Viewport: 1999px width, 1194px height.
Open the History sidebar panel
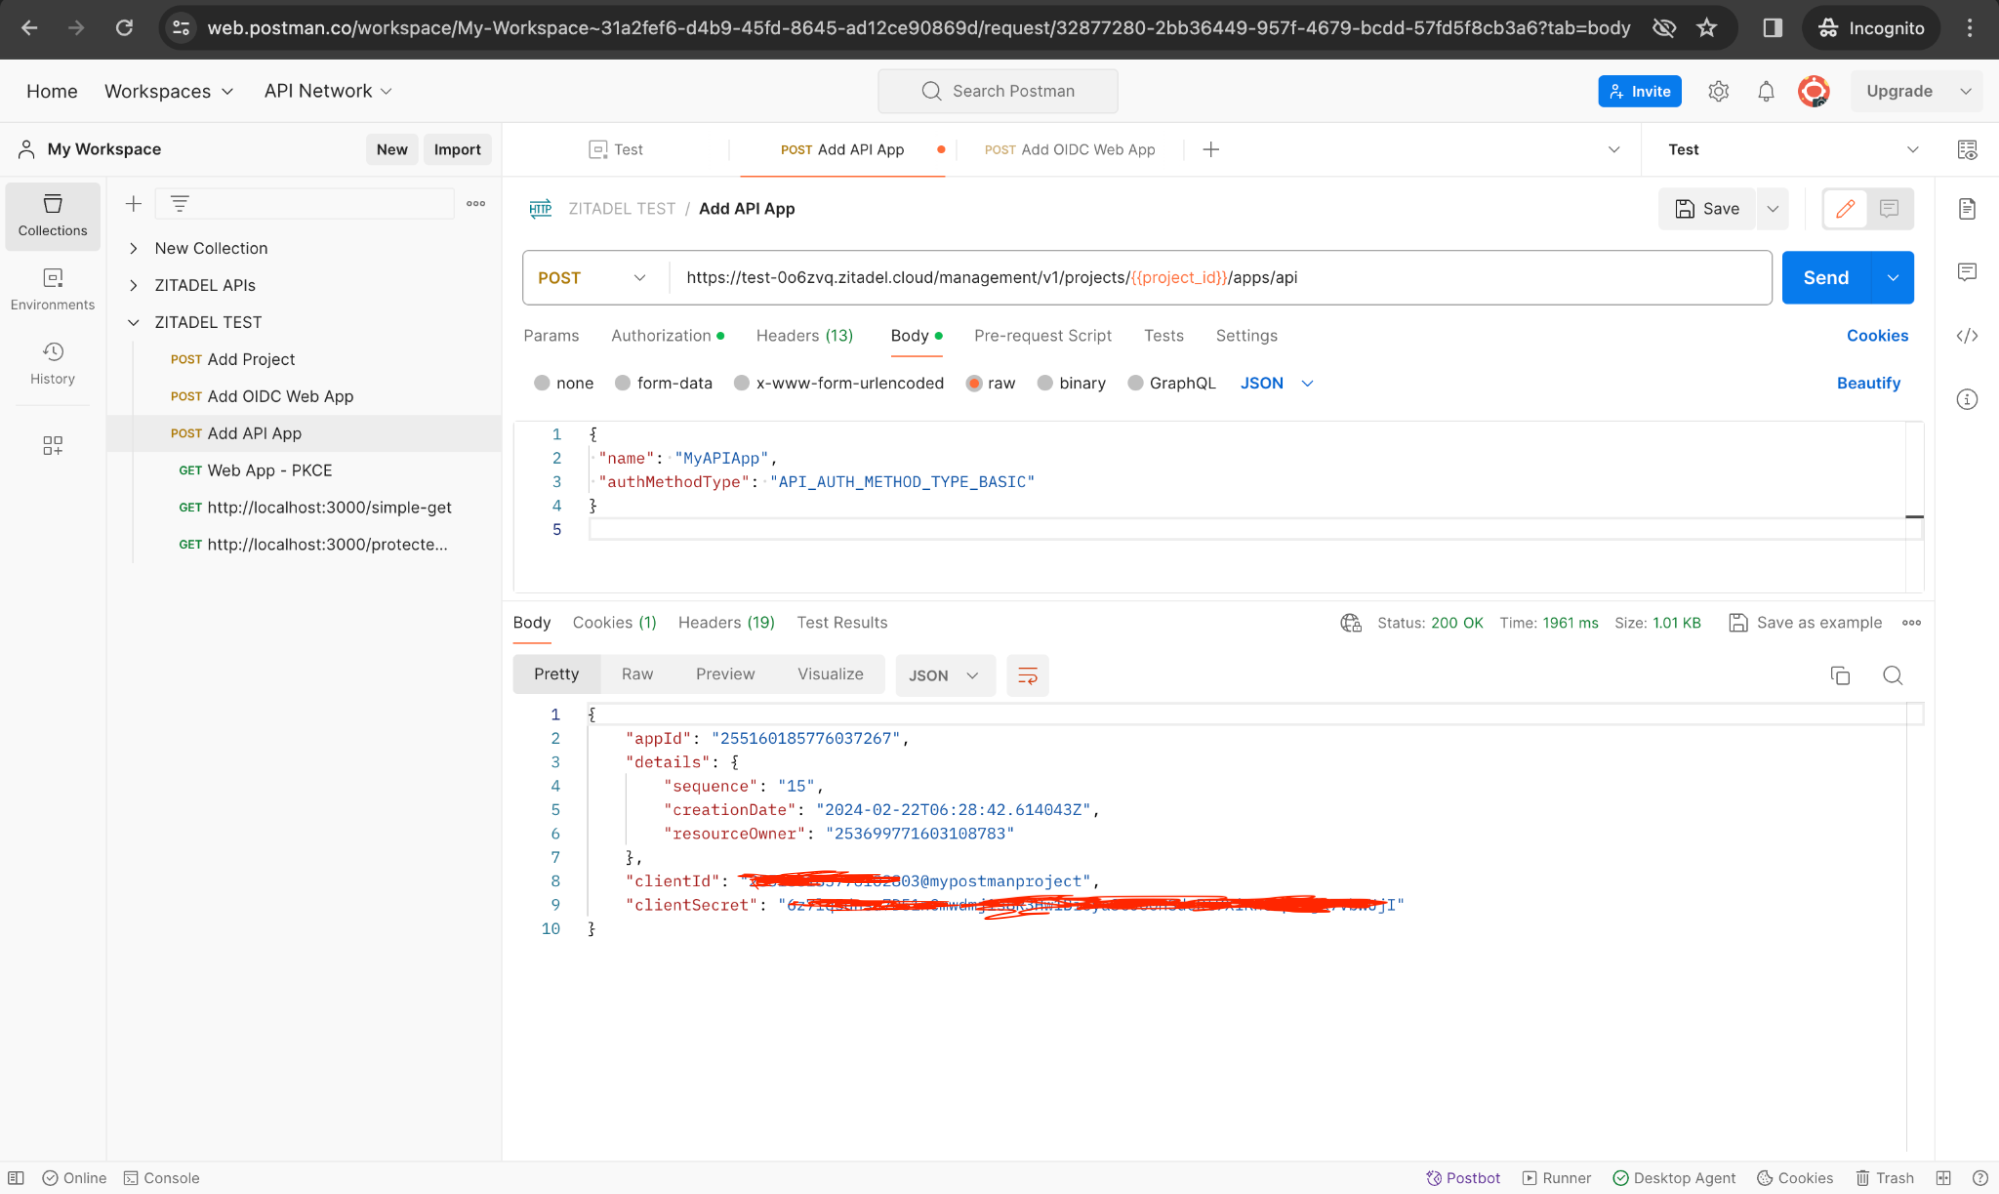52,362
